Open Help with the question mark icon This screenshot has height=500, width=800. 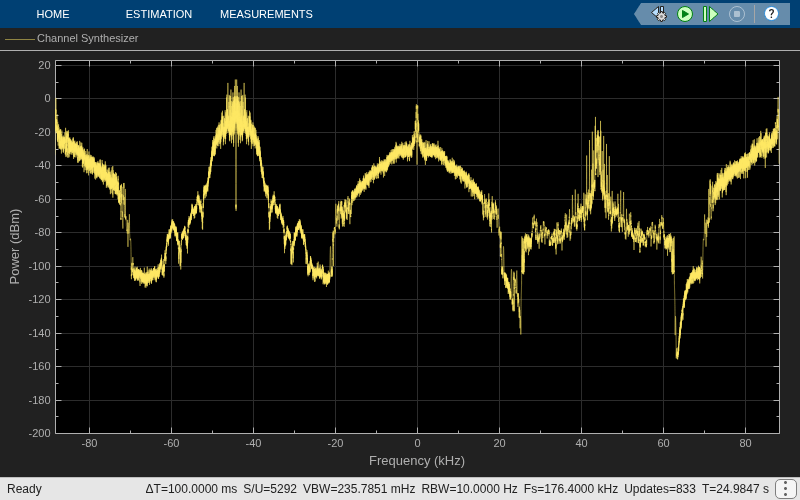771,14
